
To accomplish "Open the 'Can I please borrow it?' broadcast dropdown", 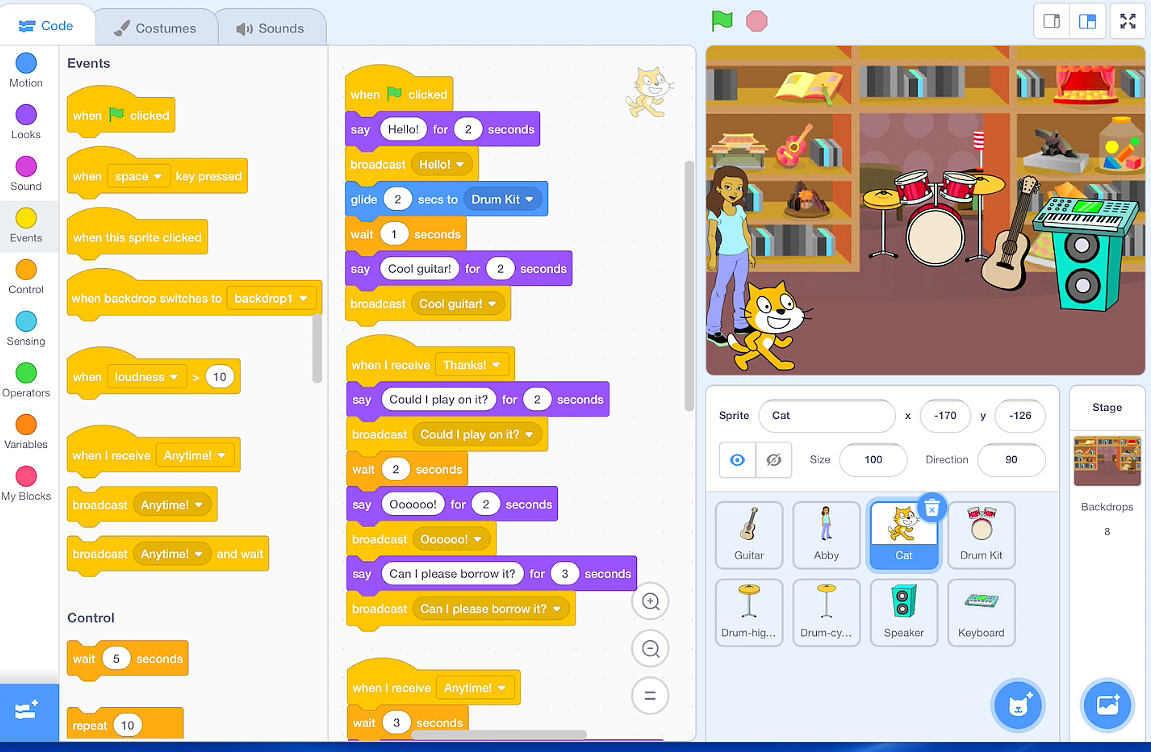I will (x=491, y=609).
